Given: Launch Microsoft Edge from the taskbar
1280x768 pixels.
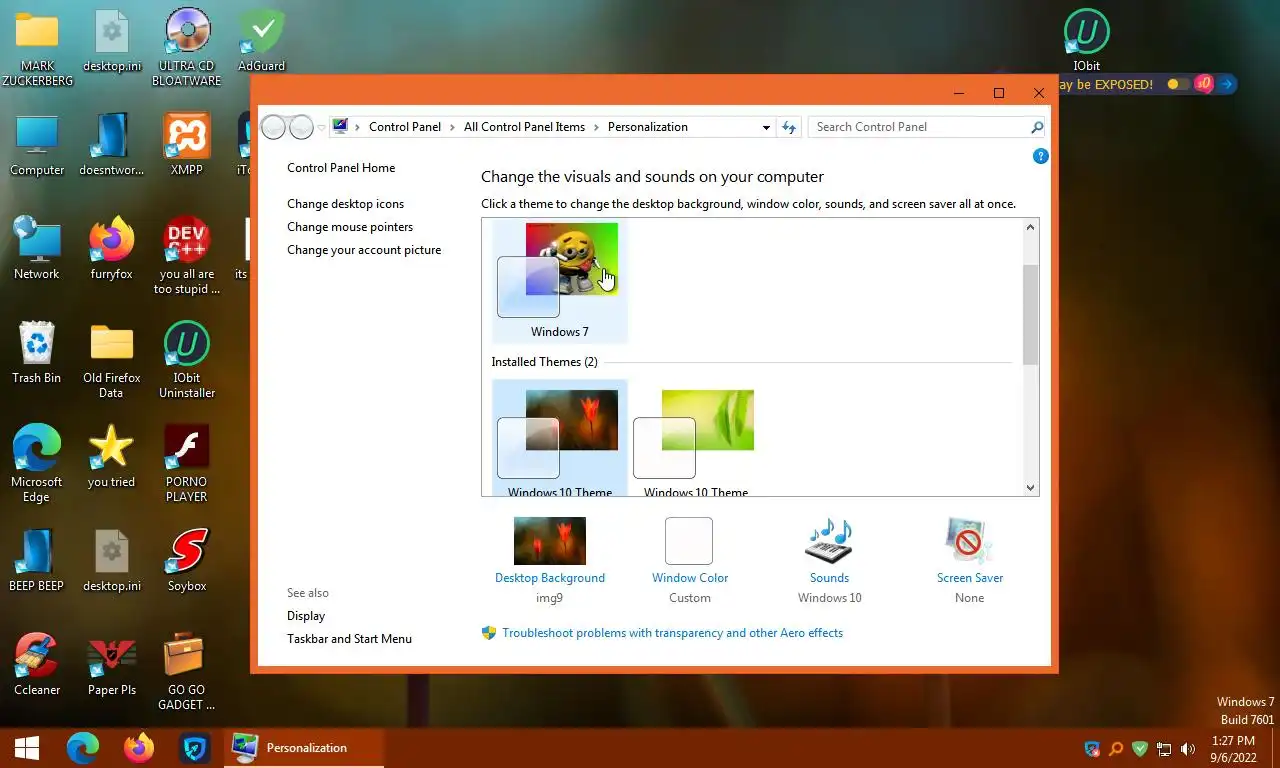Looking at the screenshot, I should (x=83, y=748).
